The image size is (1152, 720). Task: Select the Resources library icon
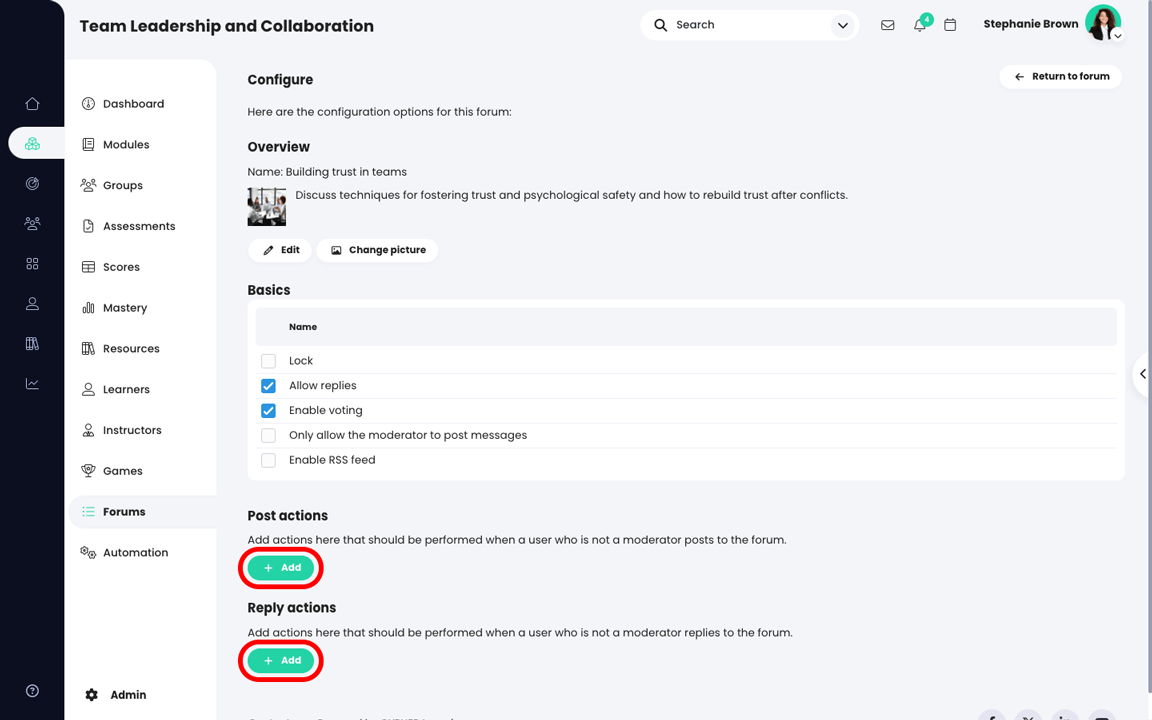point(88,348)
